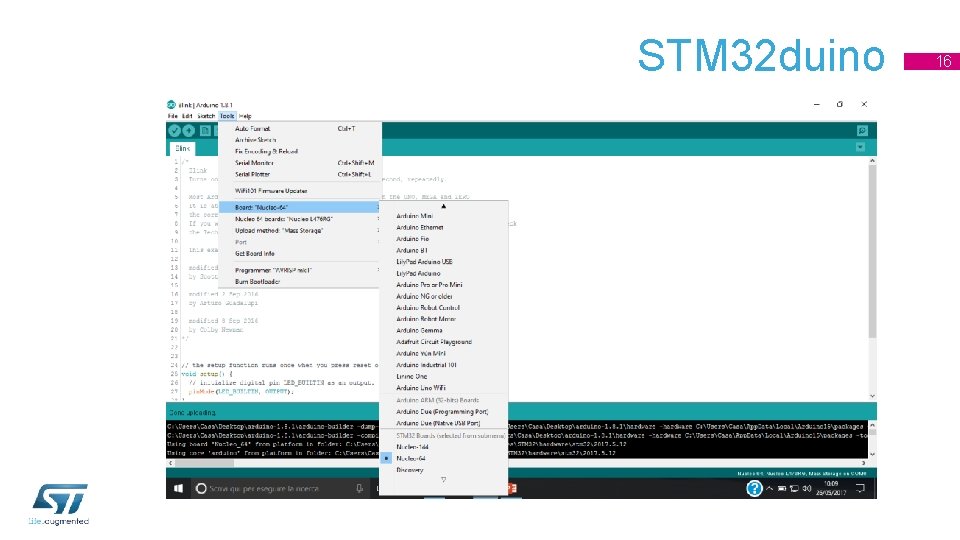This screenshot has width=960, height=540.
Task: Click the taskbar clock showing 10:09
Action: 831,488
